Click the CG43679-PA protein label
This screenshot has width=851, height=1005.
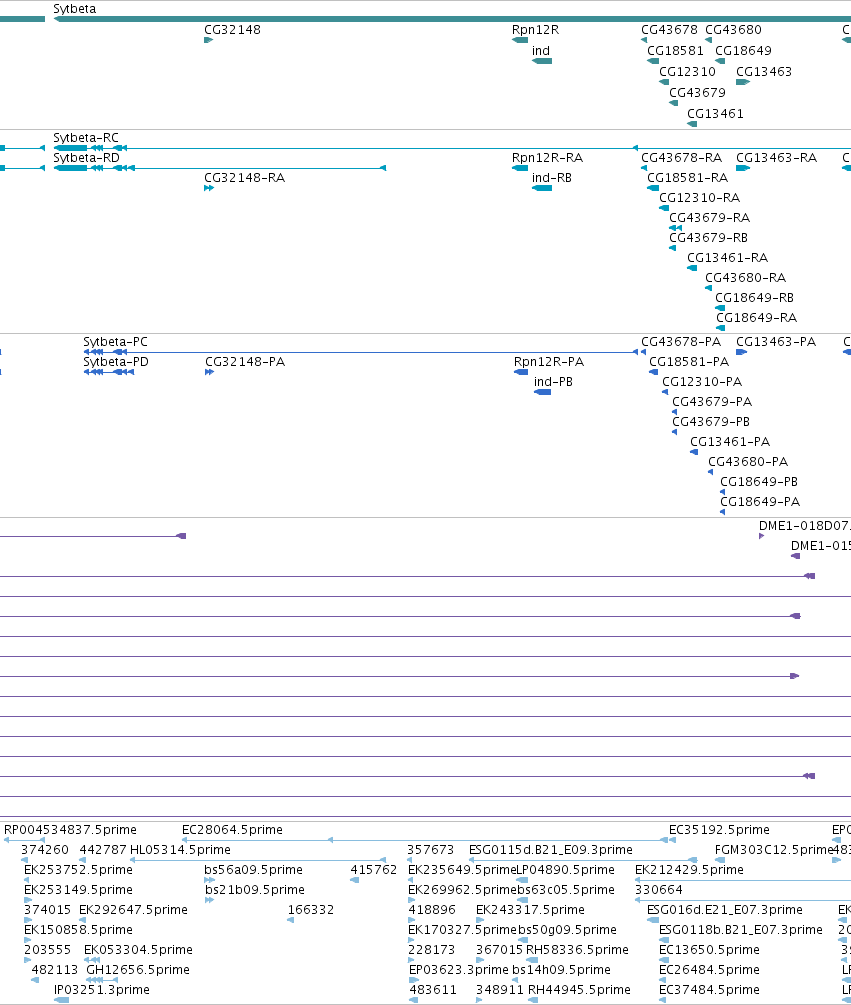click(x=712, y=401)
